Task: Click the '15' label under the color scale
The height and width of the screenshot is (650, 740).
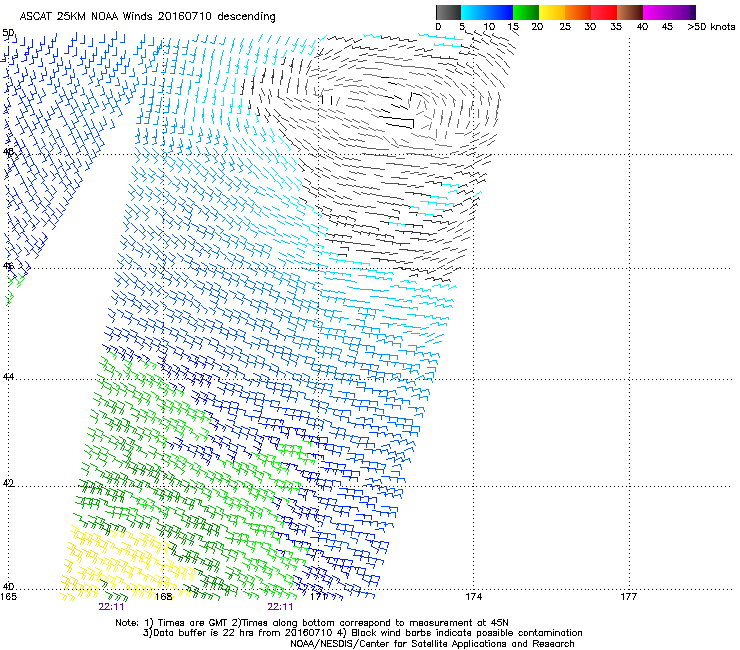Action: pyautogui.click(x=513, y=27)
